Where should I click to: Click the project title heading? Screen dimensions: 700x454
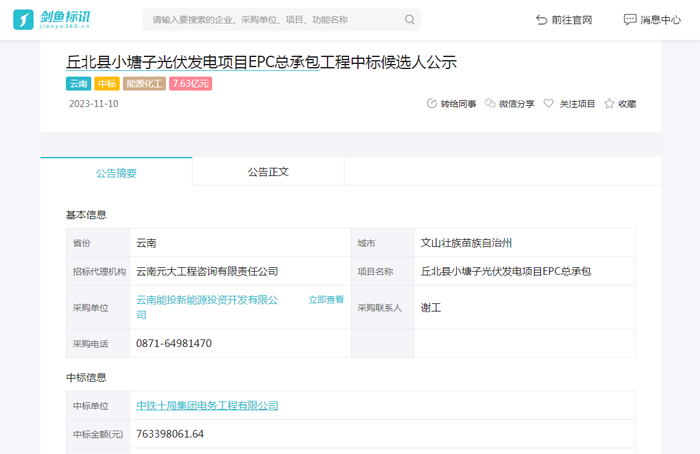pos(262,62)
